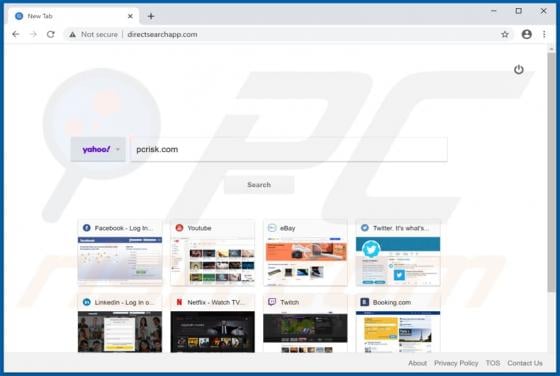Open the Chrome profile account icon

tap(526, 34)
